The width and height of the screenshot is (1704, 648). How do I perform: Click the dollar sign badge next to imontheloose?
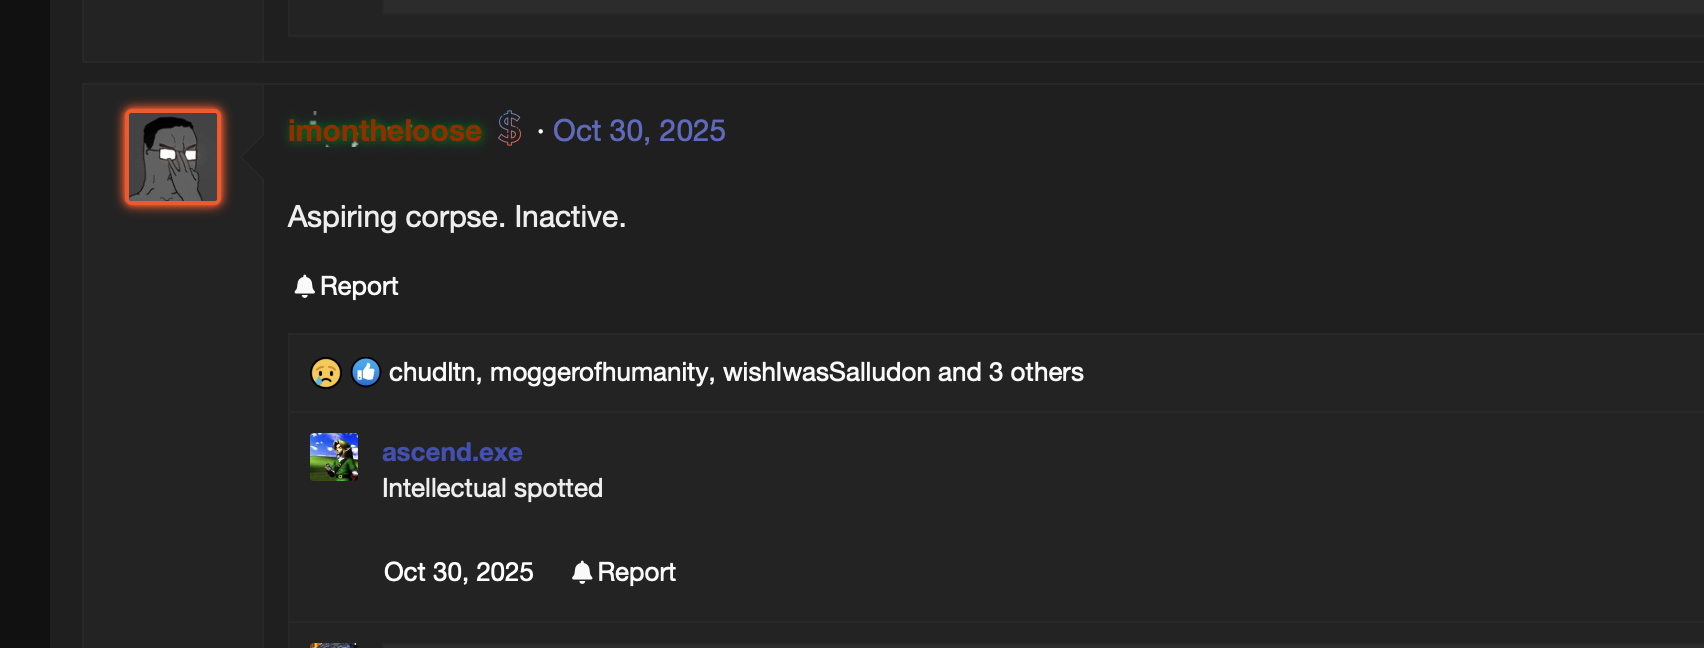coord(508,129)
